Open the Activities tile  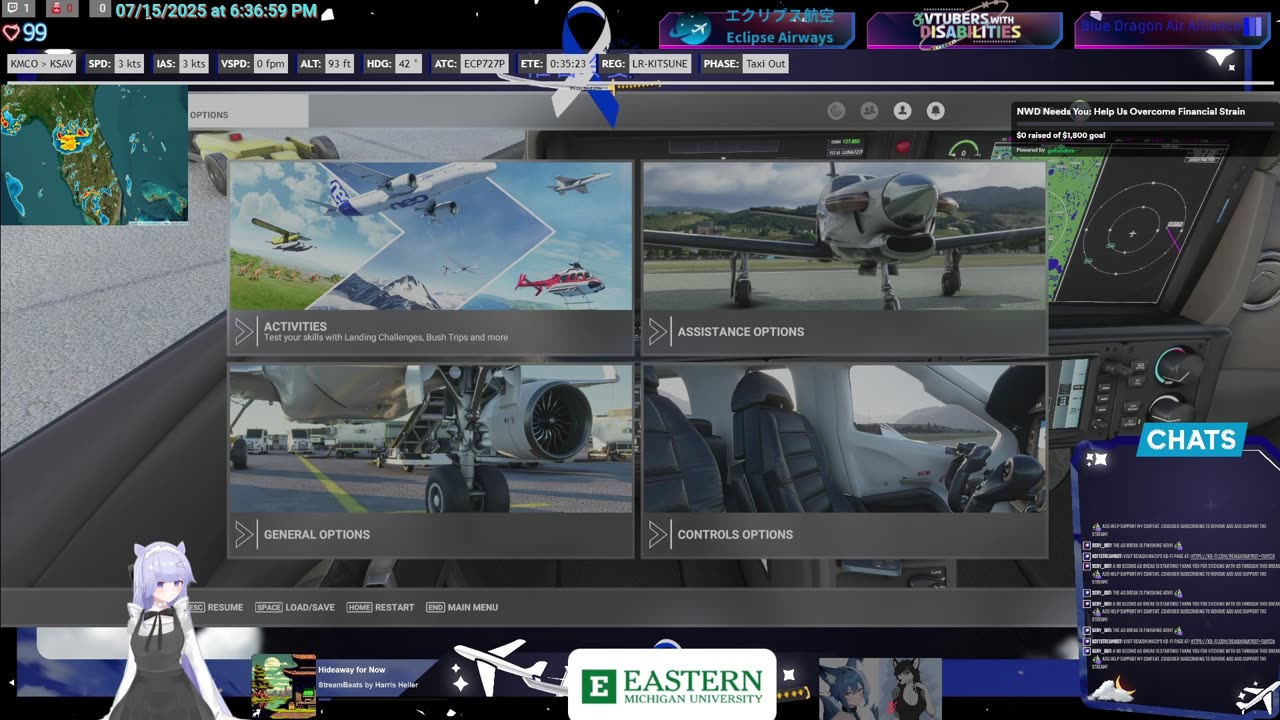point(431,258)
